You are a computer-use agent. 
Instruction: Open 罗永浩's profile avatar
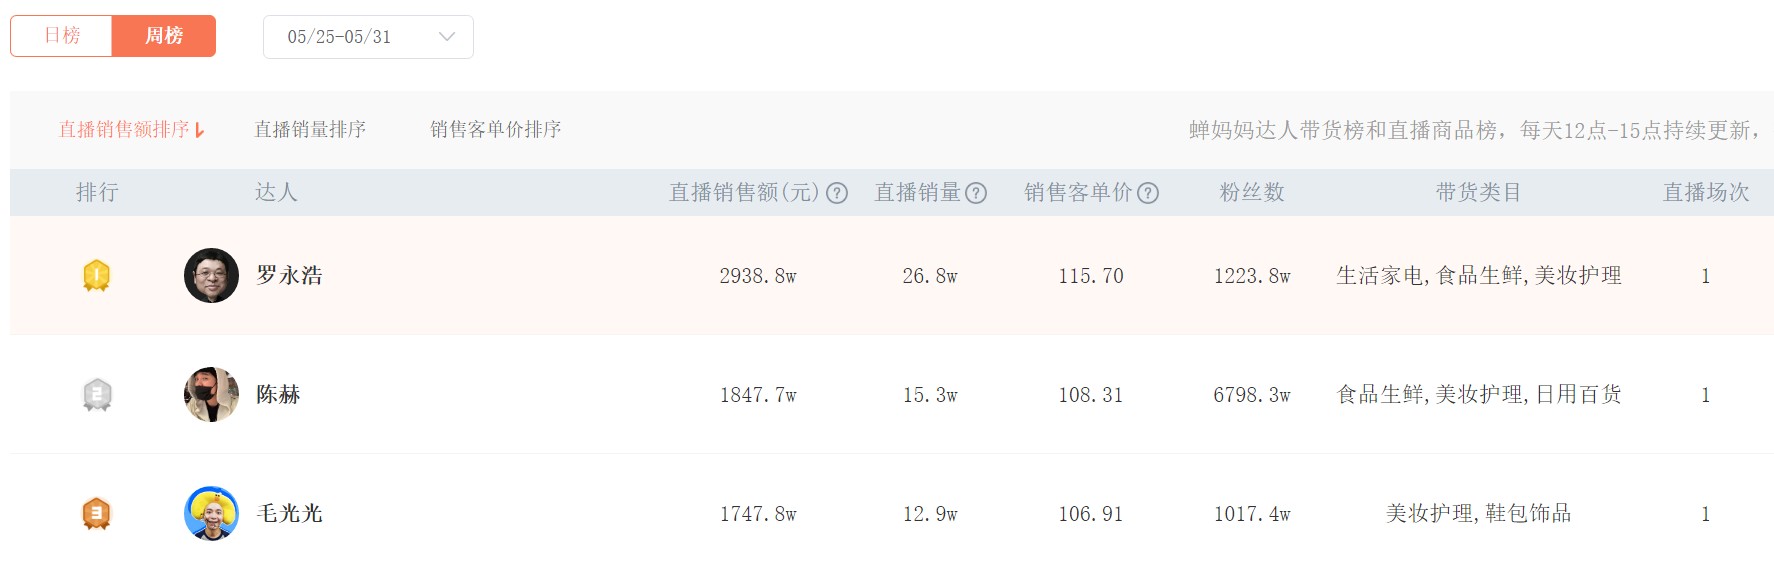(x=211, y=275)
